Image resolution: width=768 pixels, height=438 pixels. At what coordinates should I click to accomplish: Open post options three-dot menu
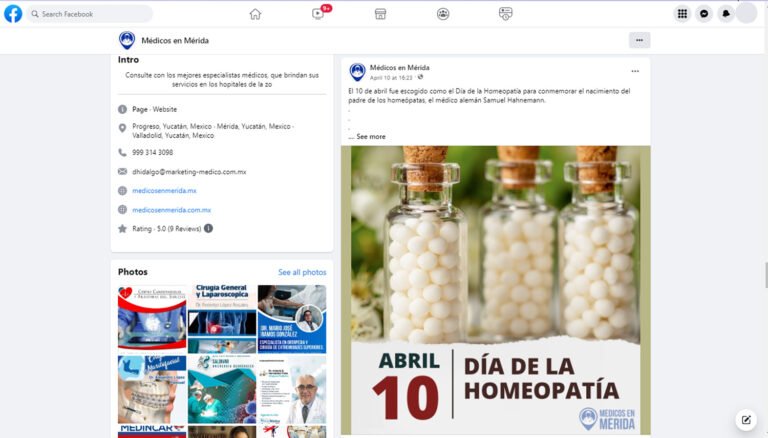(x=634, y=71)
